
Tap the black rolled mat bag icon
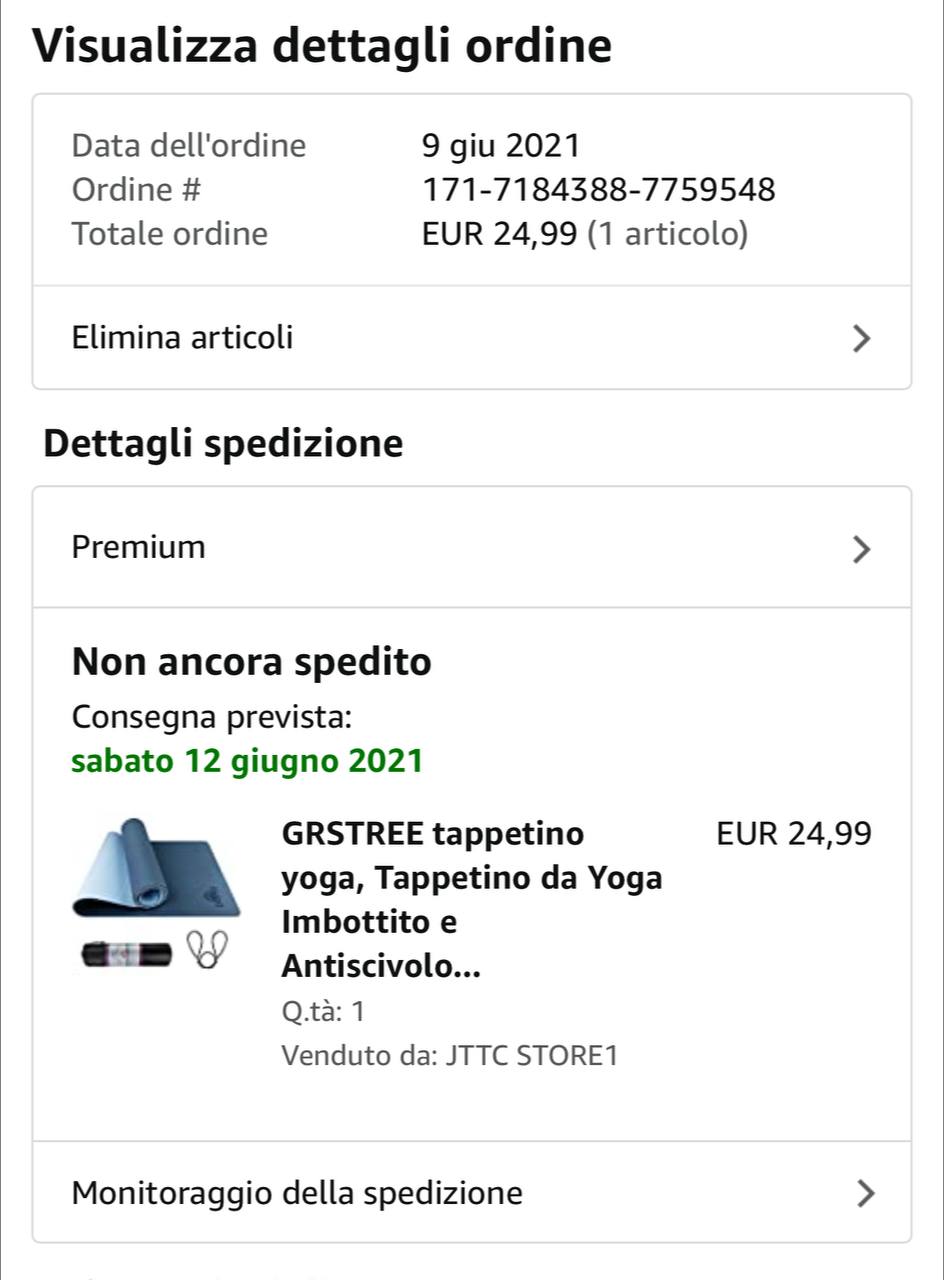pyautogui.click(x=128, y=954)
